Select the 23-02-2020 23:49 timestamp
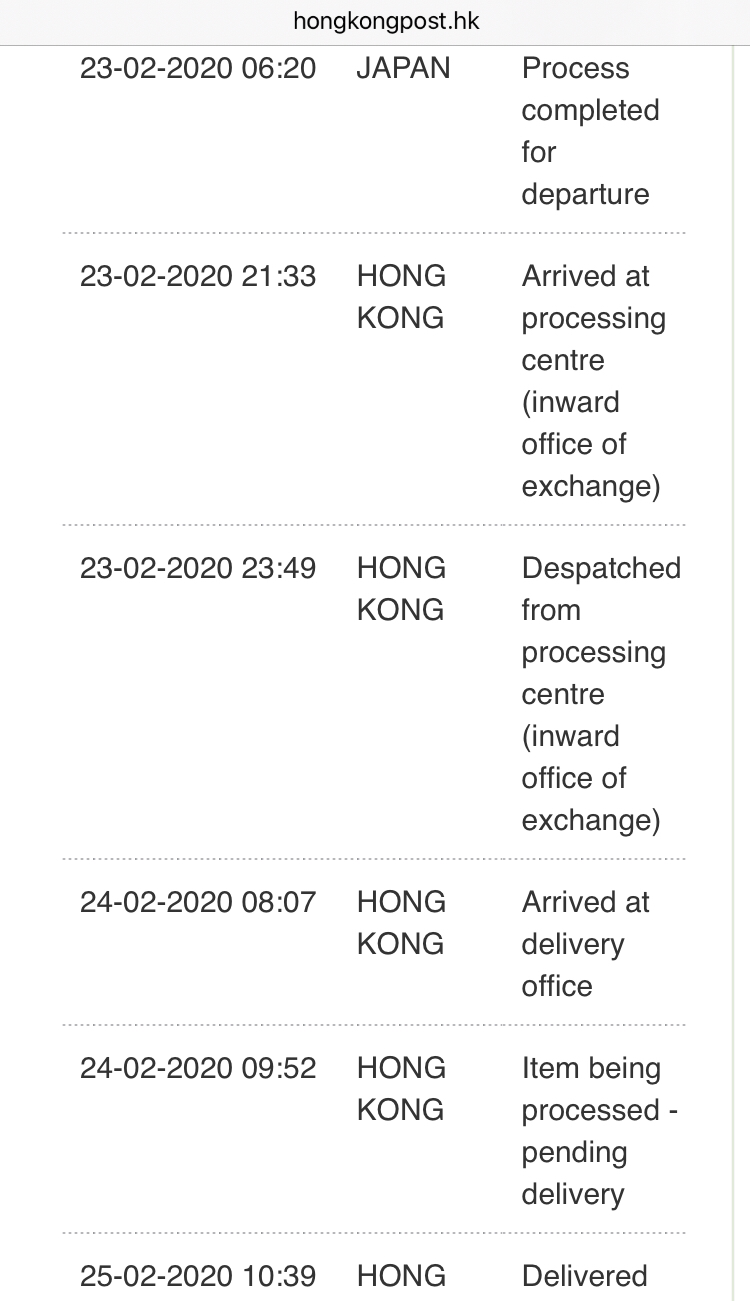The image size is (750, 1301). pos(198,568)
